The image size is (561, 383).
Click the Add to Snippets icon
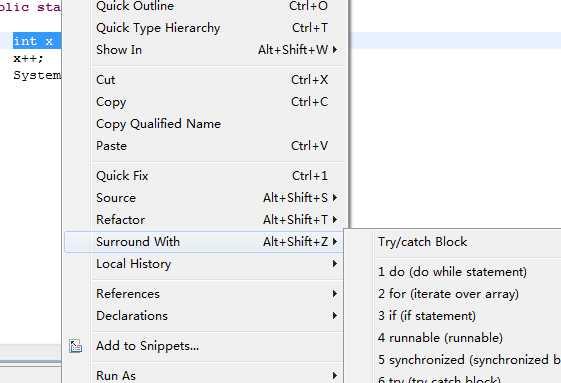point(75,346)
